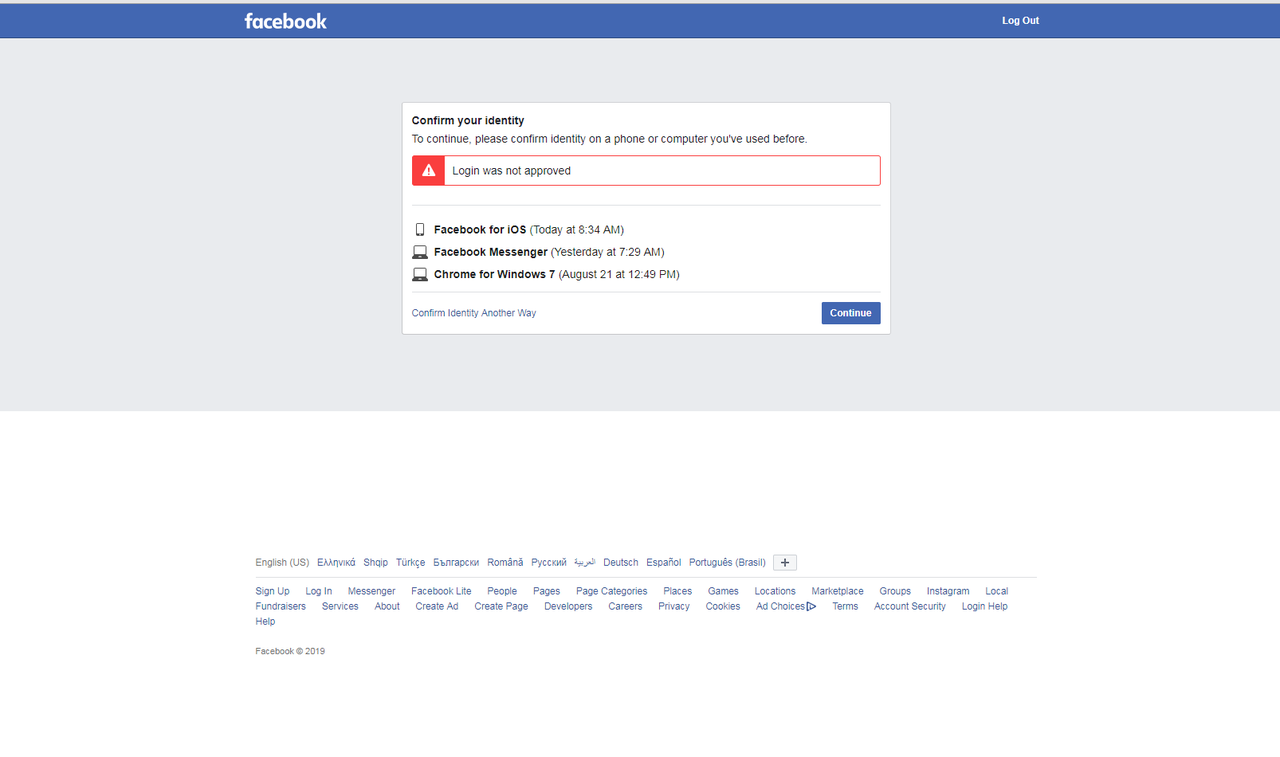
Task: Open the Messenger footer link
Action: point(371,592)
